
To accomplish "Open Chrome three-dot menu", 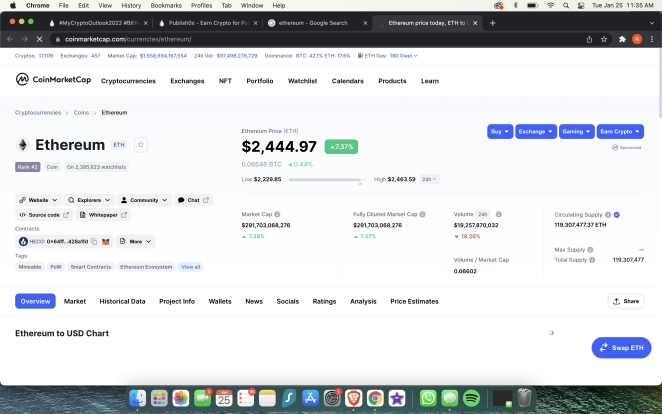I will 652,39.
